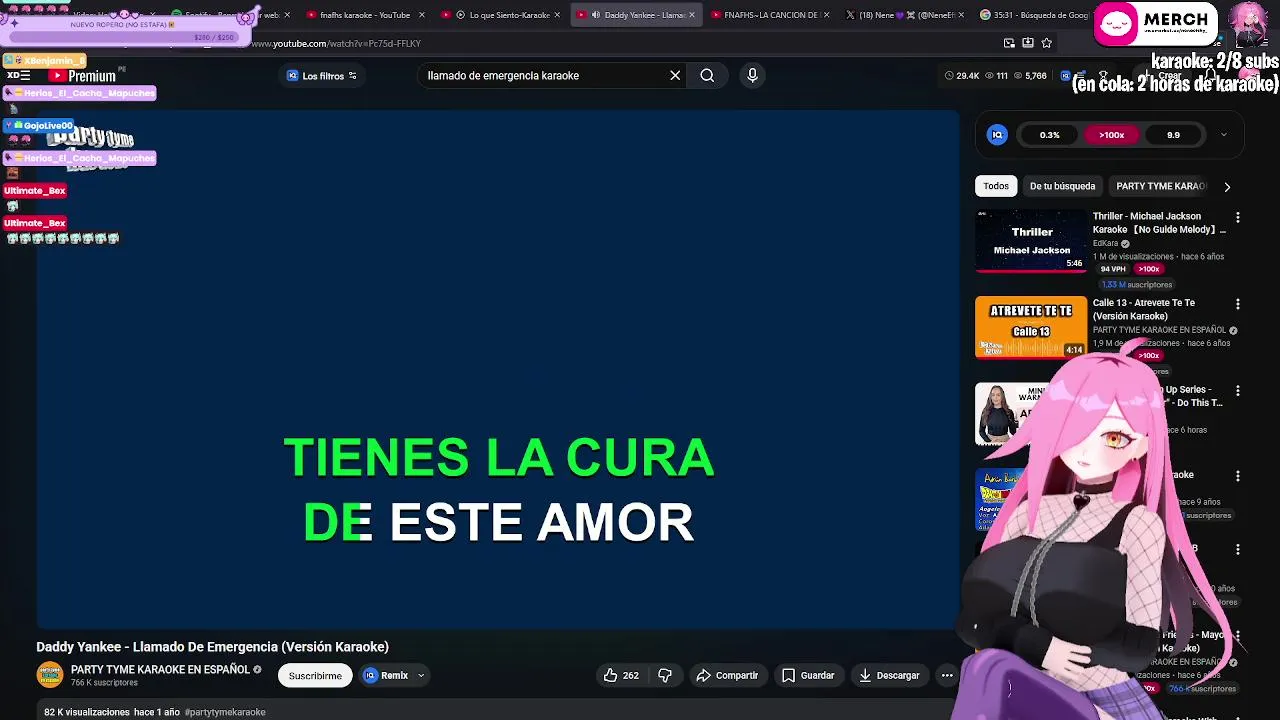Open the 'Thriller - Michael Jackson Karaoke' title

click(1159, 223)
